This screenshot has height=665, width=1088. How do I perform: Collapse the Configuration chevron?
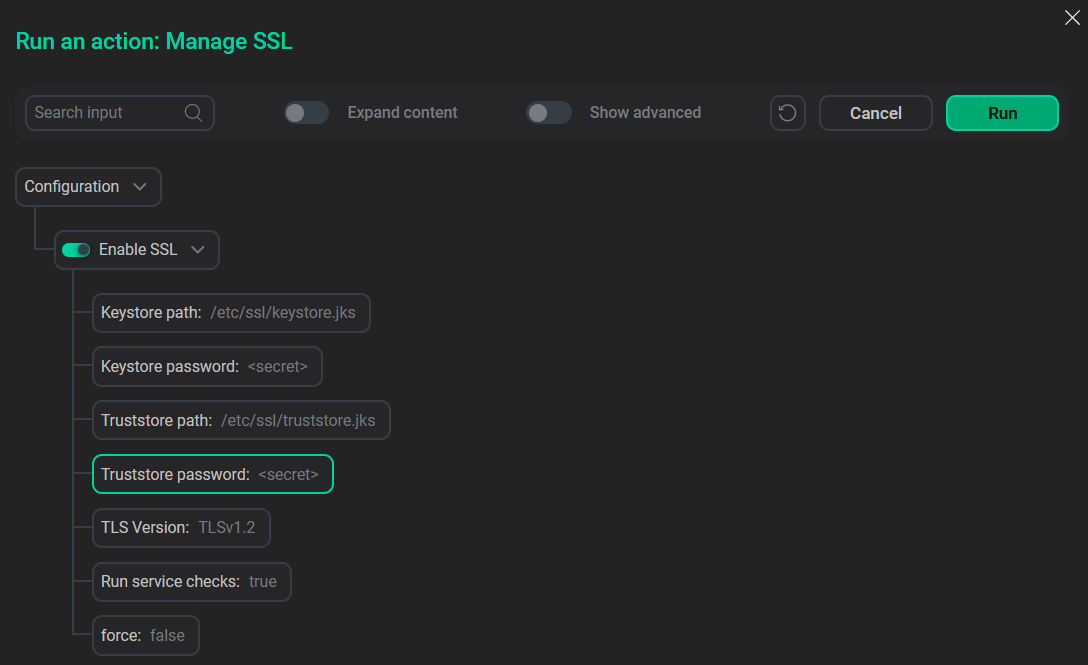tap(139, 187)
